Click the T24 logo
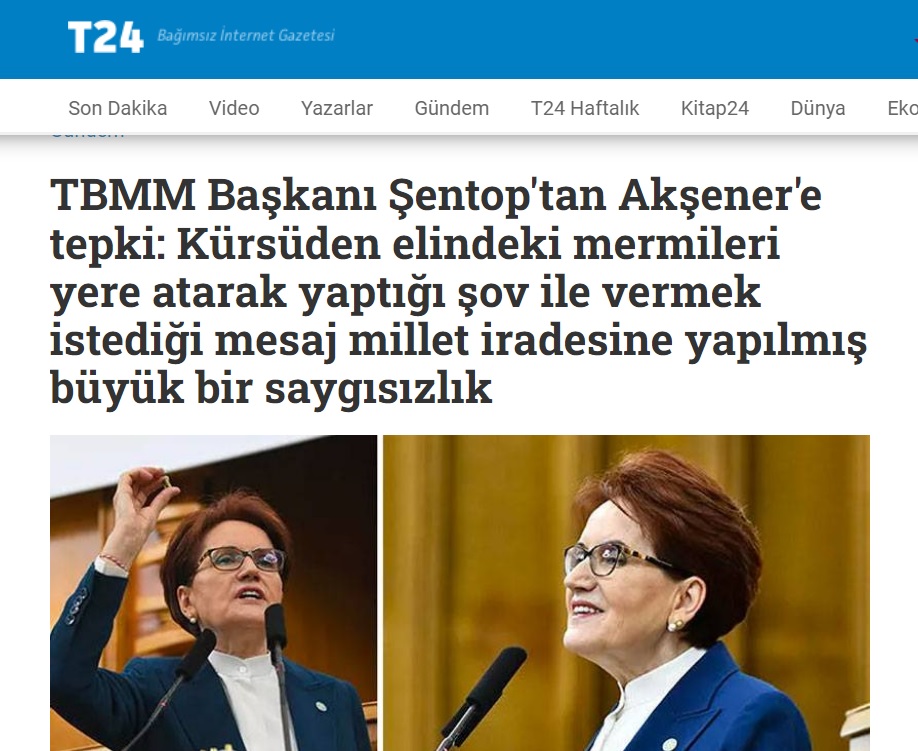 coord(105,36)
